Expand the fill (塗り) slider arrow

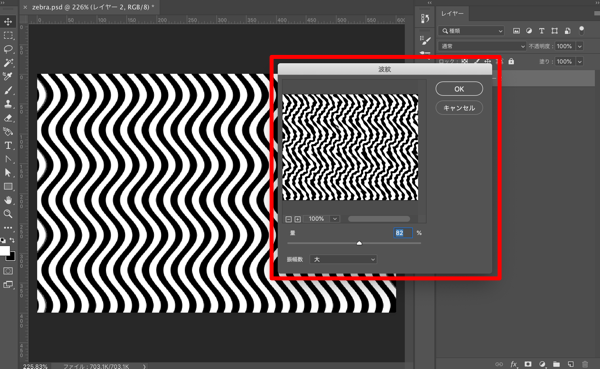tap(580, 62)
